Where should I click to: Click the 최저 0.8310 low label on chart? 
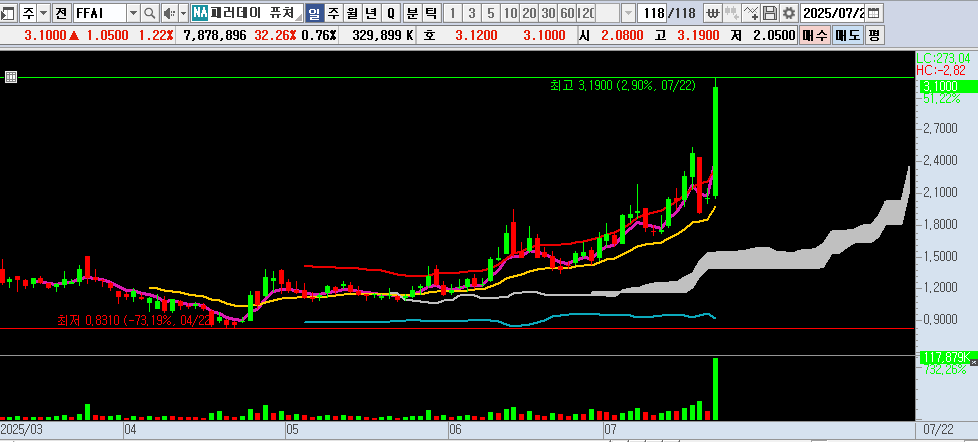coord(133,320)
